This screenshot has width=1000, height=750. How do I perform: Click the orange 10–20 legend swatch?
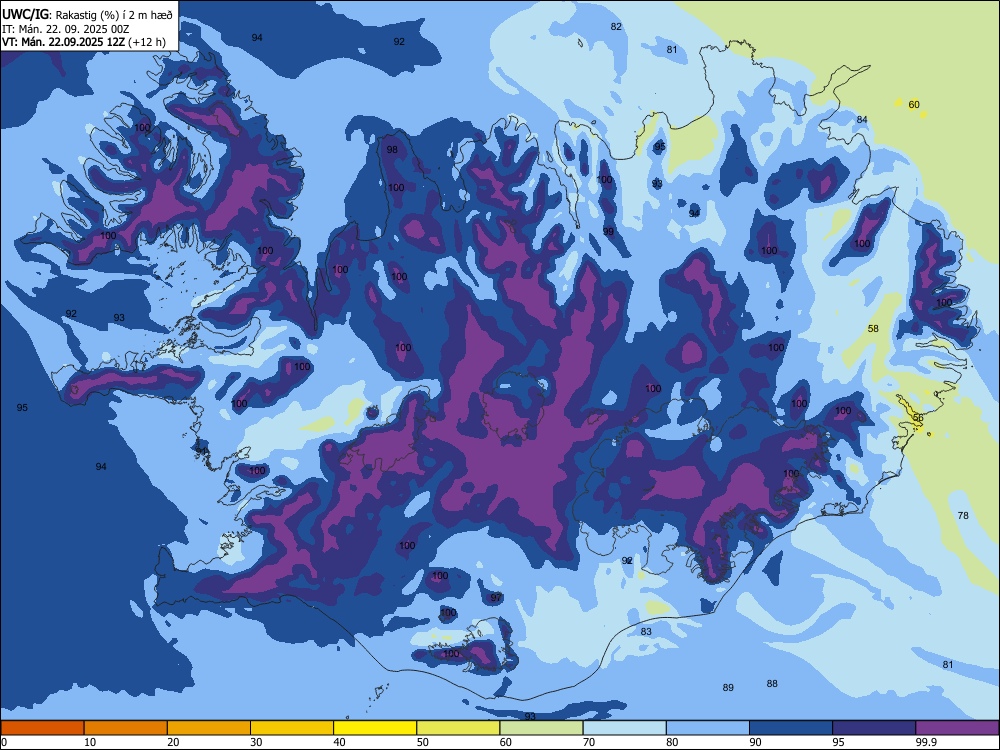126,728
